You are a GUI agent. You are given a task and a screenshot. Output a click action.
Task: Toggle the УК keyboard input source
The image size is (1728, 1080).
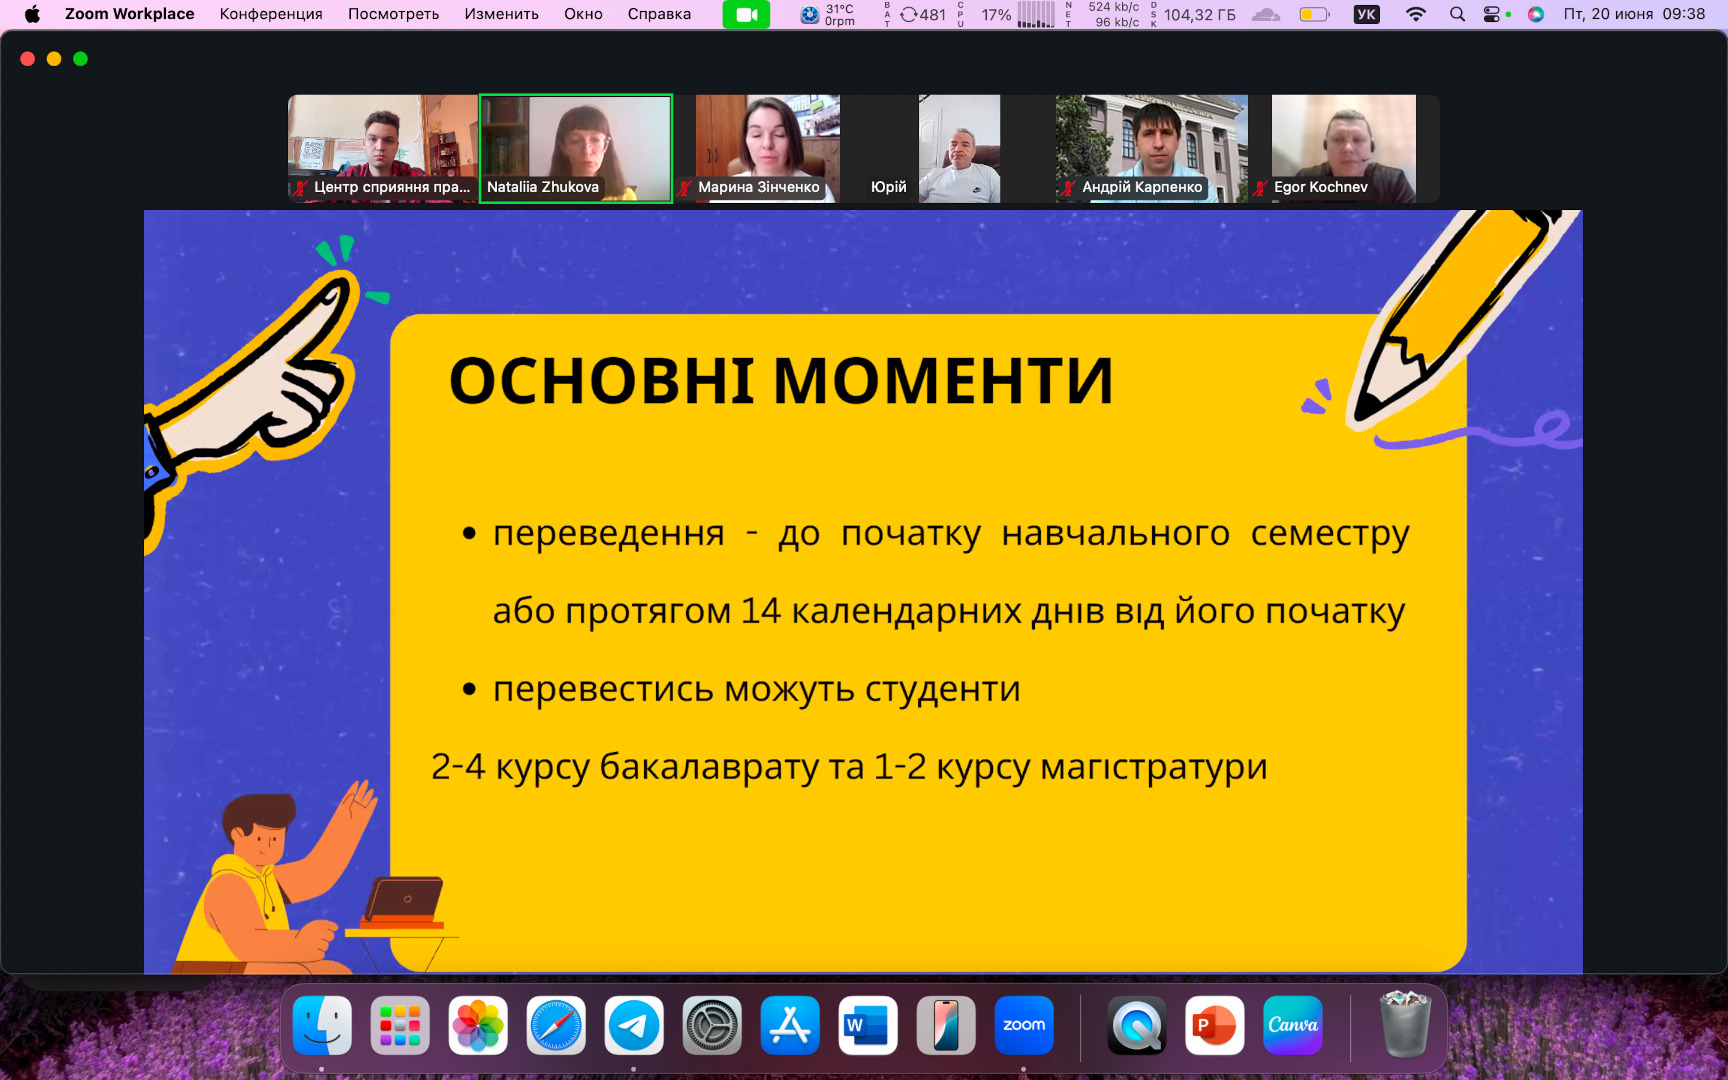[1366, 15]
